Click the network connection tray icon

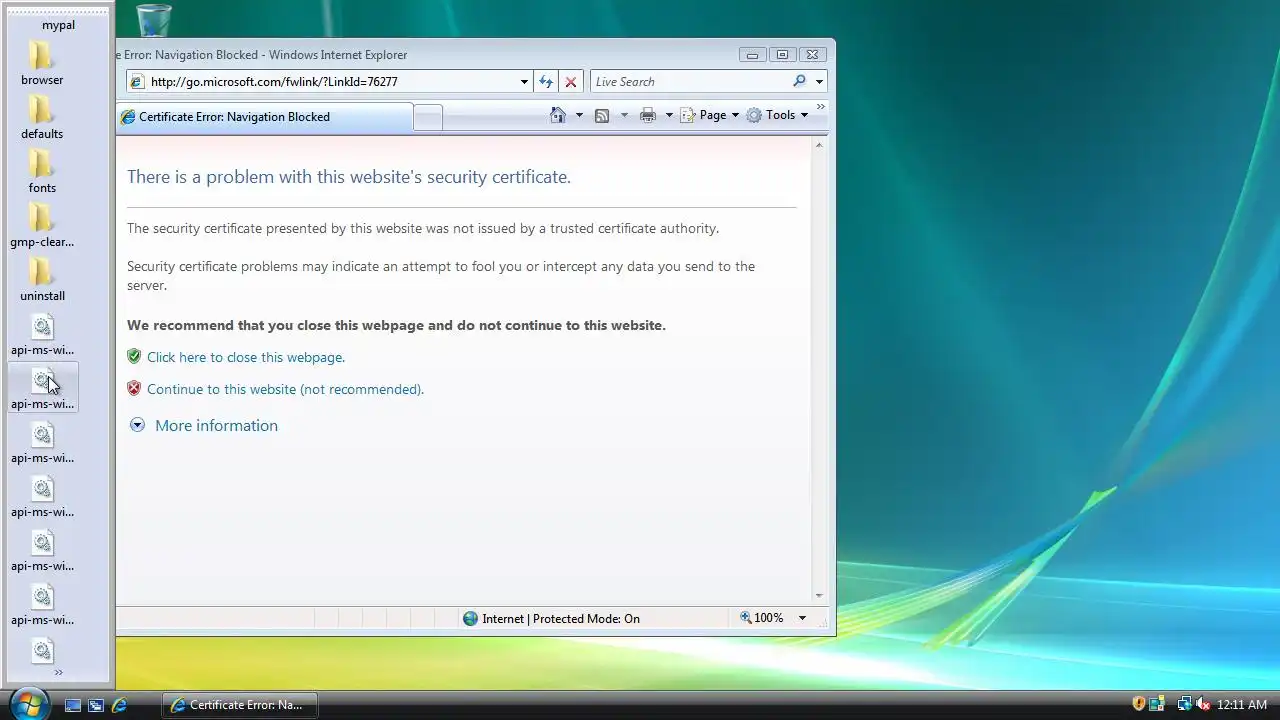pos(1184,704)
